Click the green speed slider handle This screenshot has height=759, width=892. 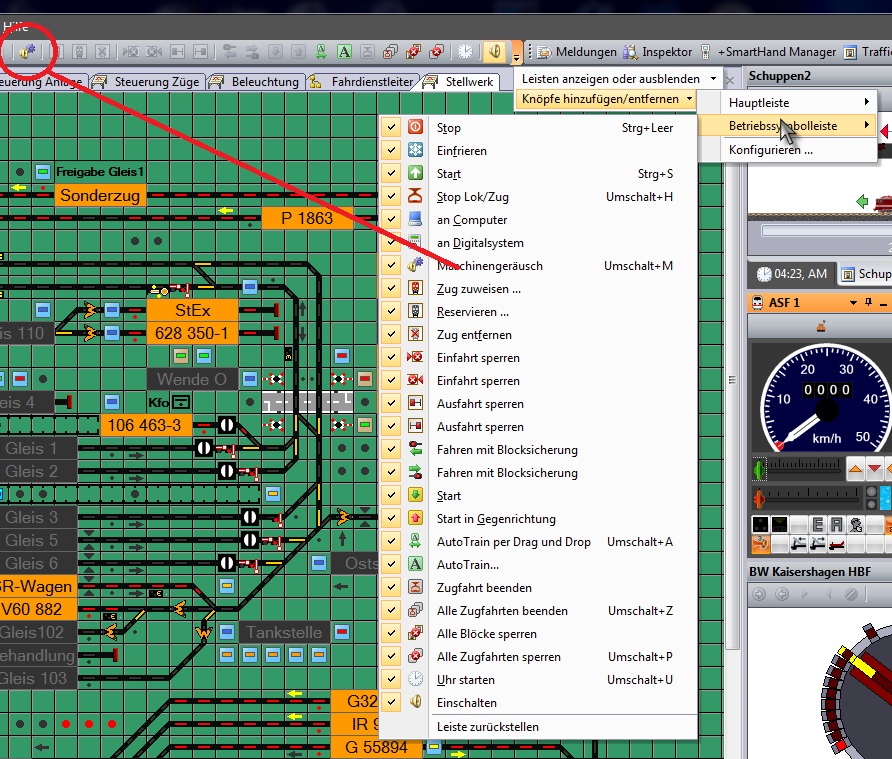tap(759, 469)
